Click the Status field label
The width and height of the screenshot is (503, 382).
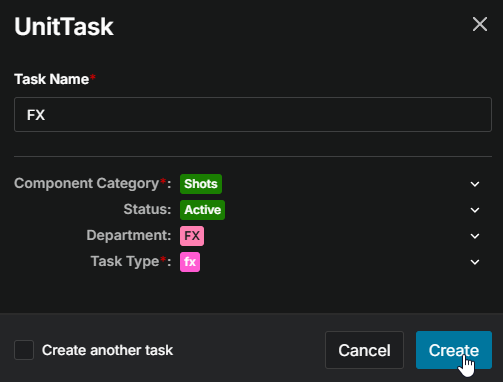147,209
